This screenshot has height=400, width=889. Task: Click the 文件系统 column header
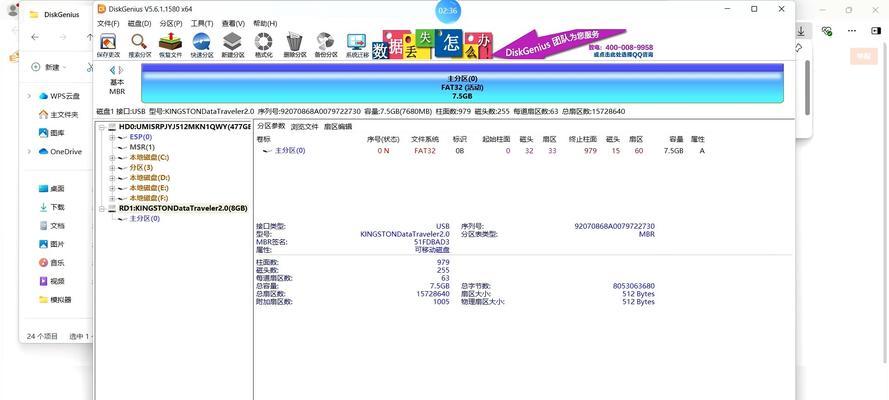[x=425, y=139]
